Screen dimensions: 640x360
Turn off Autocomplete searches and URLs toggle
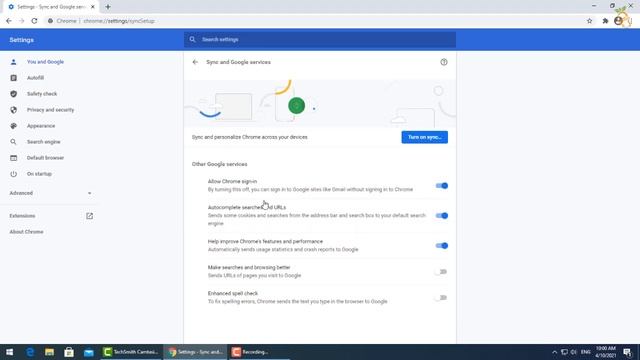pos(442,216)
